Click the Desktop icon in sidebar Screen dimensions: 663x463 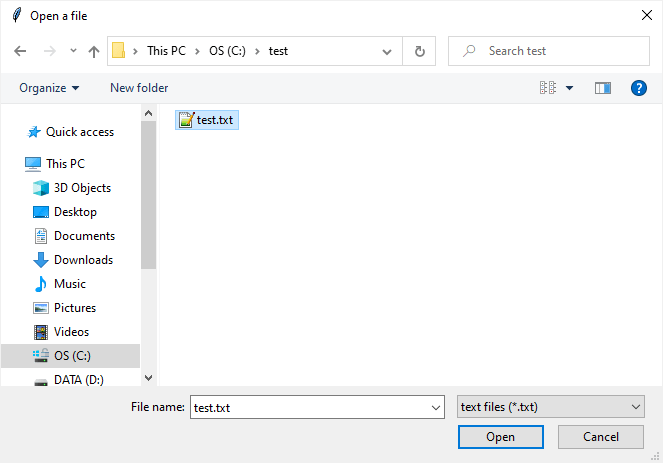pos(41,212)
